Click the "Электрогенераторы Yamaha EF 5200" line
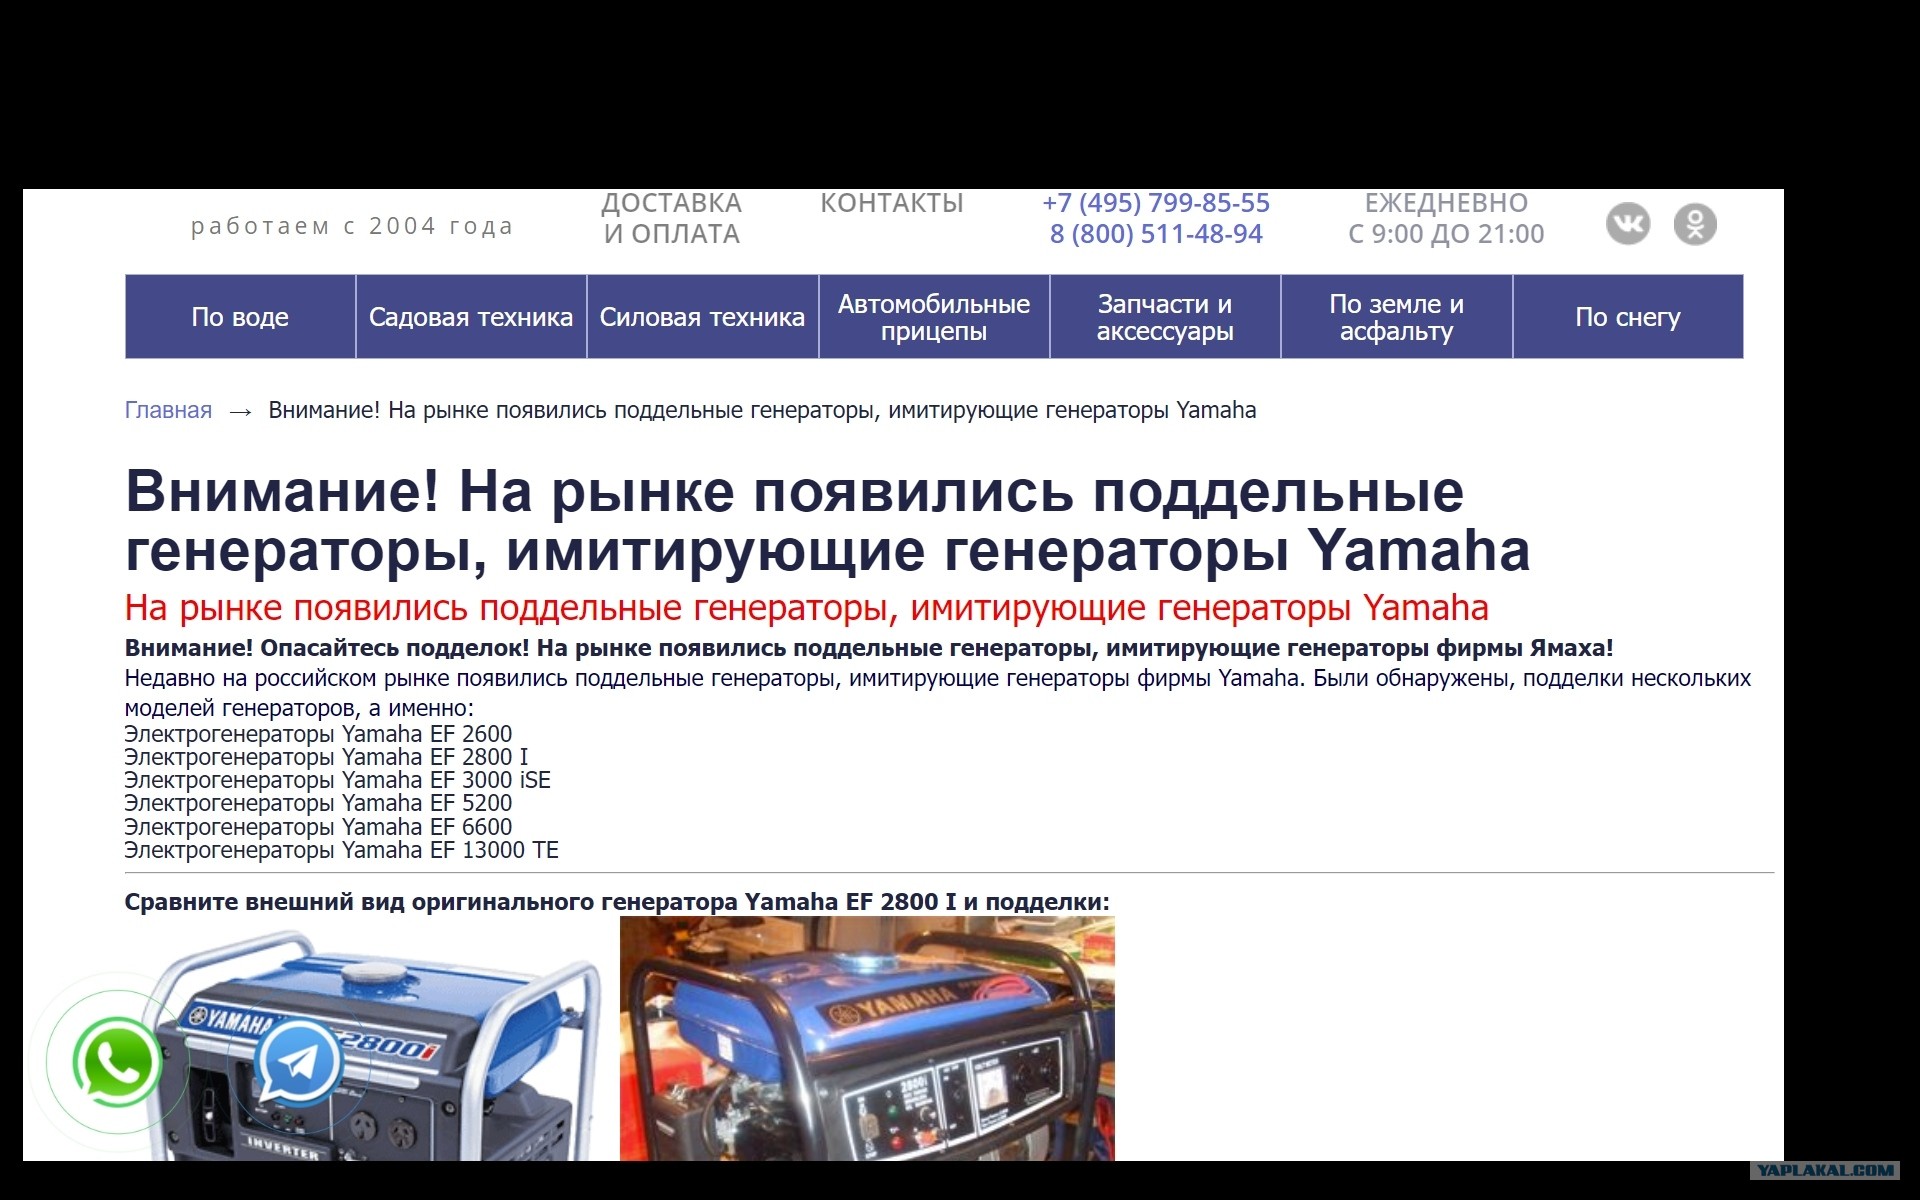1920x1200 pixels. click(318, 803)
